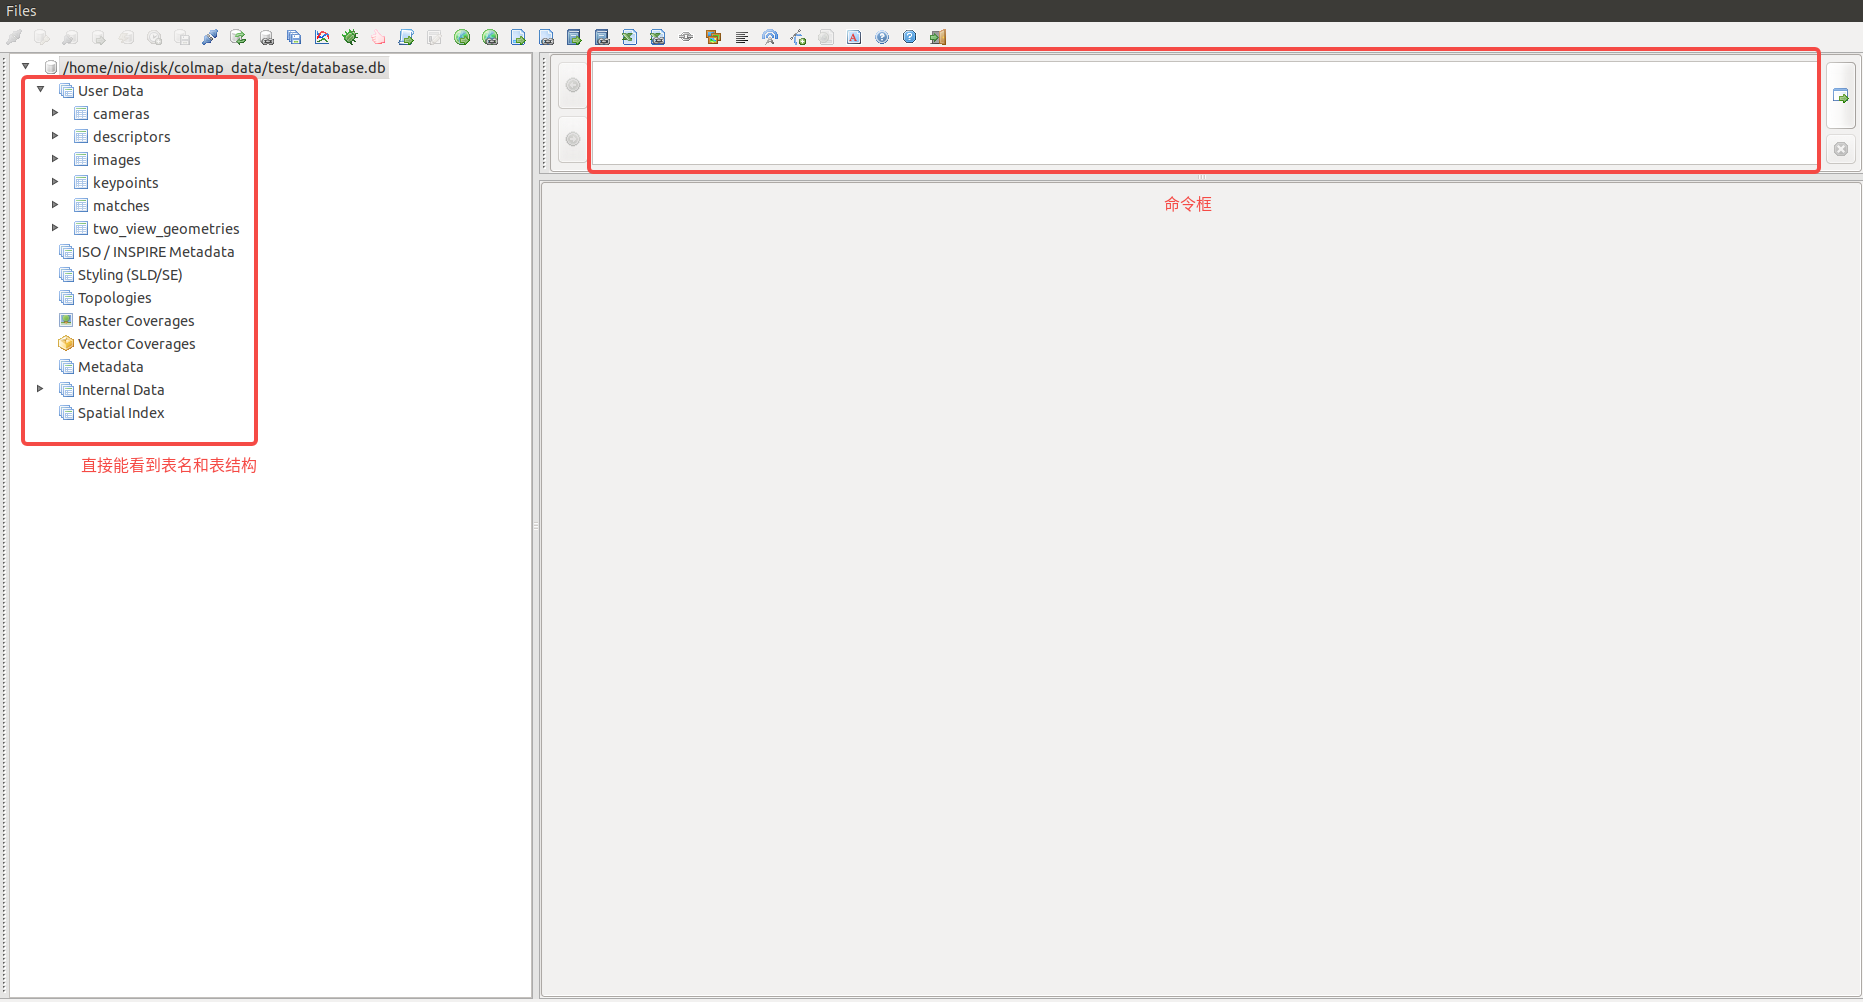The image size is (1863, 1002).
Task: Collapse the database.db root tree node
Action: tap(26, 66)
